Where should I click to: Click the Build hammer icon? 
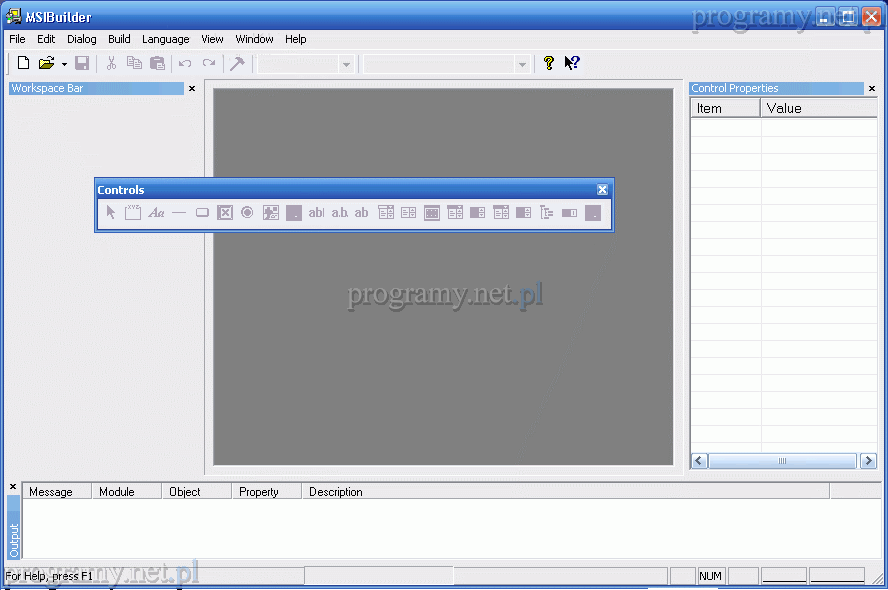coord(237,63)
